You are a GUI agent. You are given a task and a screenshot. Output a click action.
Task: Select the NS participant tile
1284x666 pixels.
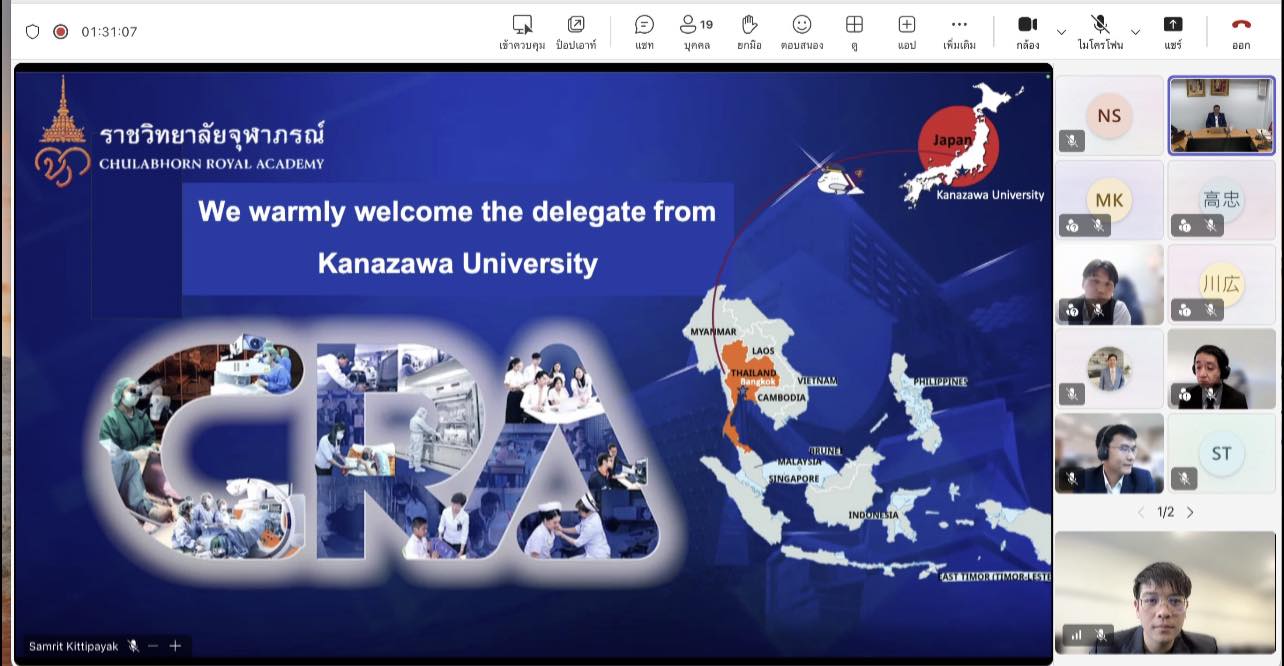pos(1109,116)
